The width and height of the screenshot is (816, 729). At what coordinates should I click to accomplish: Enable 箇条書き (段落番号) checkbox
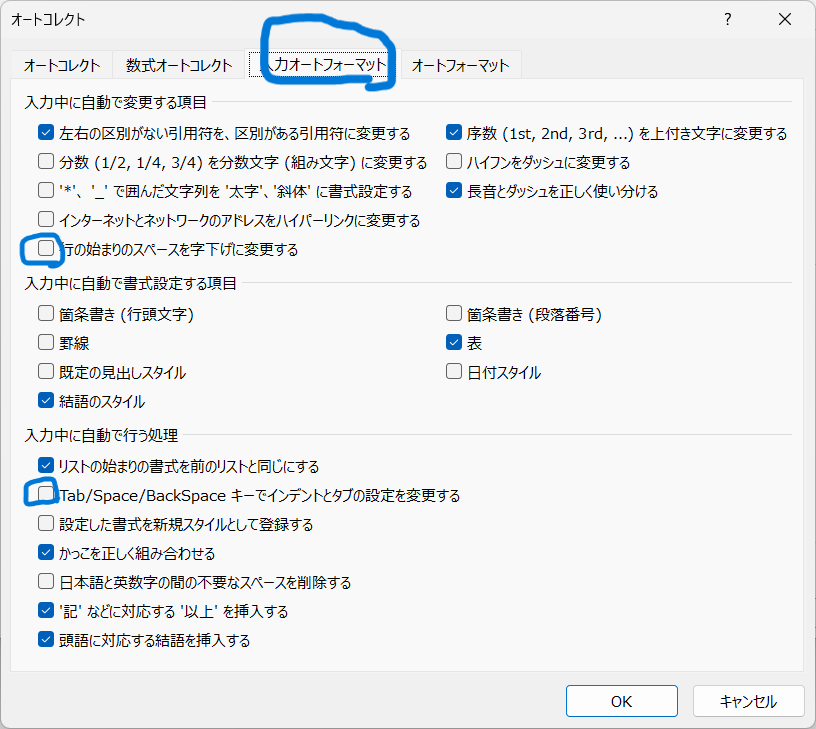click(454, 314)
